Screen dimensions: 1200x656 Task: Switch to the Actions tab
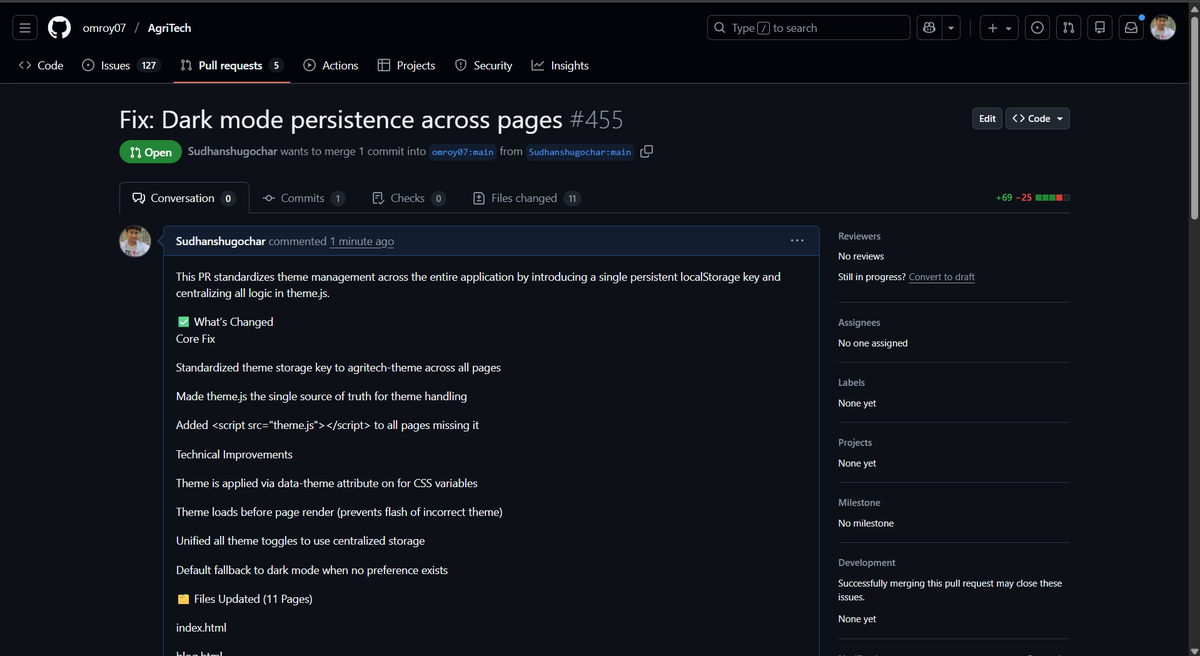tap(330, 65)
